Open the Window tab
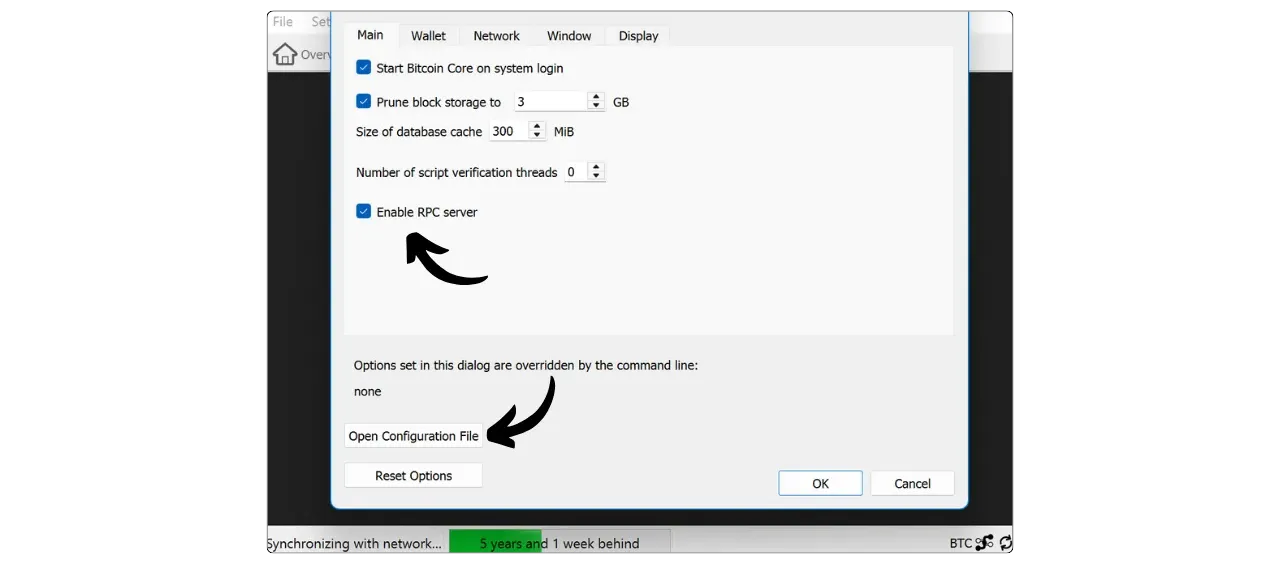This screenshot has width=1280, height=564. pos(569,36)
